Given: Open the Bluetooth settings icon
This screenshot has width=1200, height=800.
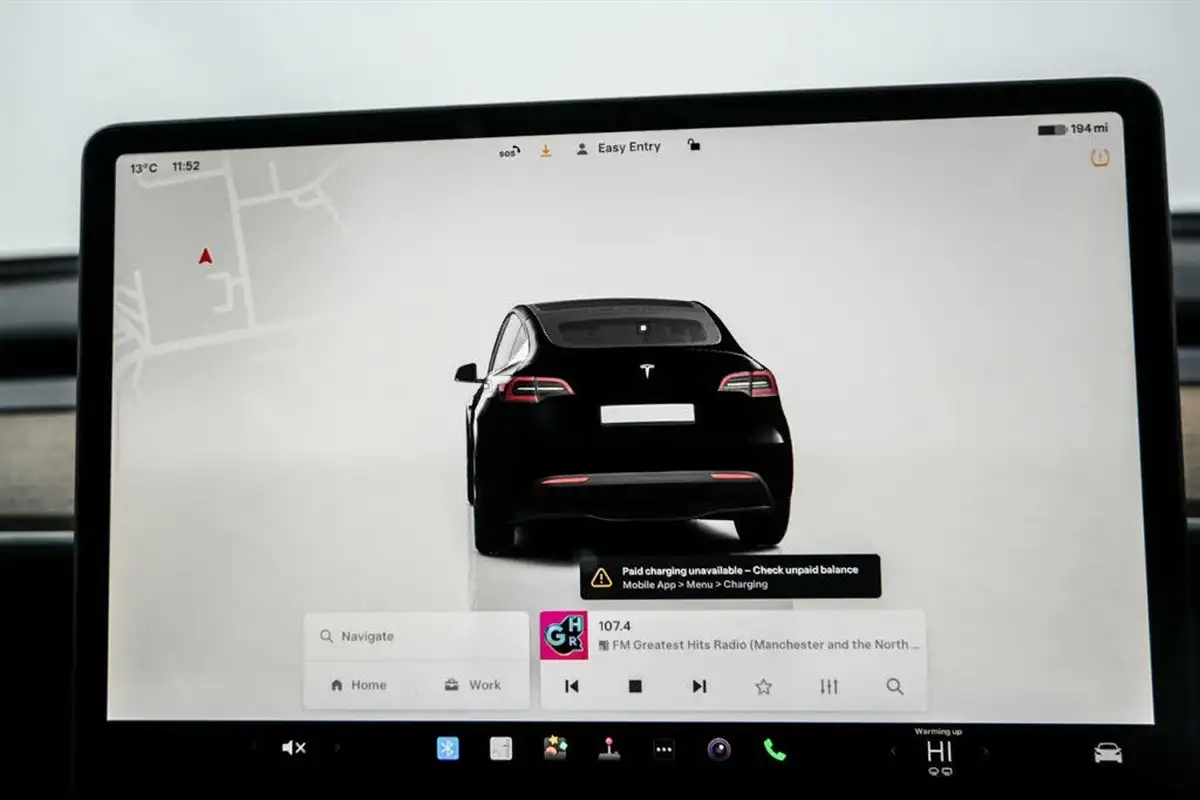Looking at the screenshot, I should click(x=448, y=748).
